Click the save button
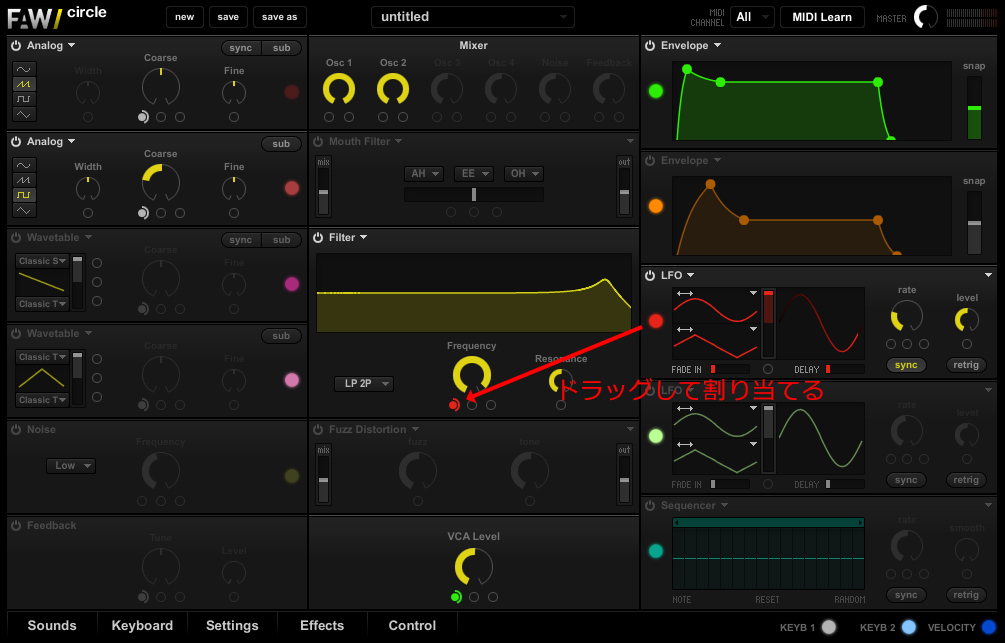This screenshot has height=643, width=1005. (x=228, y=17)
